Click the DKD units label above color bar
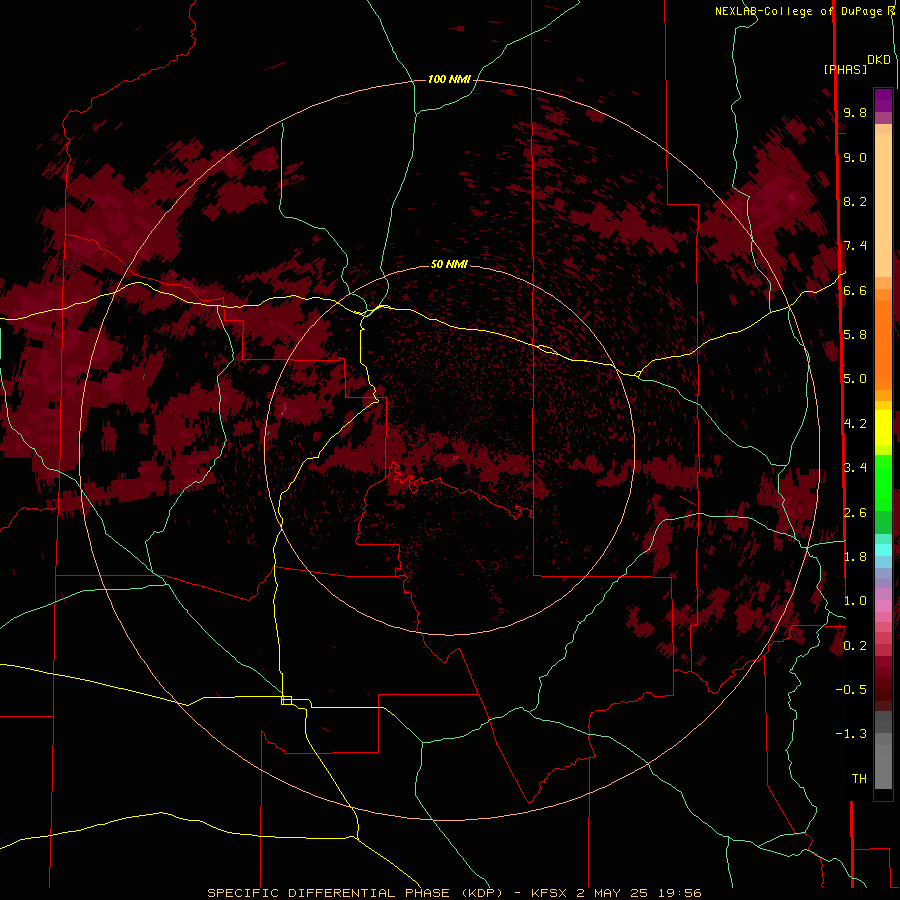Screen dimensions: 900x900 (879, 60)
